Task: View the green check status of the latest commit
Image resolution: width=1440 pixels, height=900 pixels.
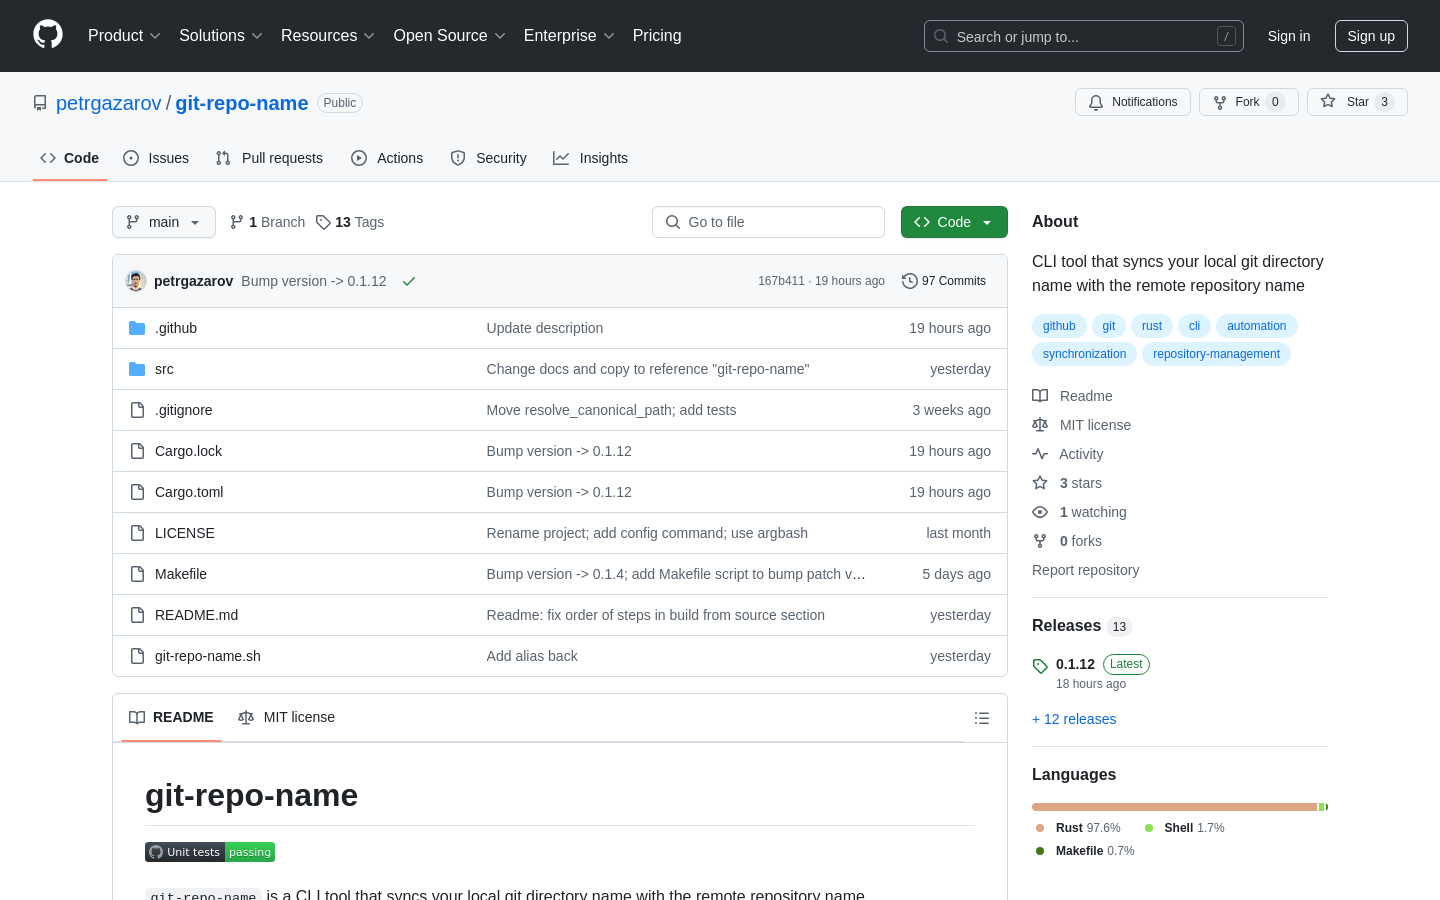Action: point(409,281)
